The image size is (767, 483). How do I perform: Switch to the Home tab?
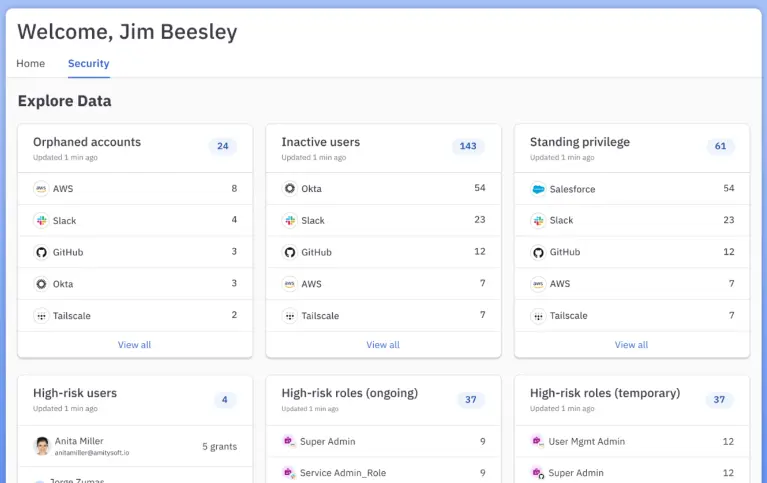[x=31, y=64]
